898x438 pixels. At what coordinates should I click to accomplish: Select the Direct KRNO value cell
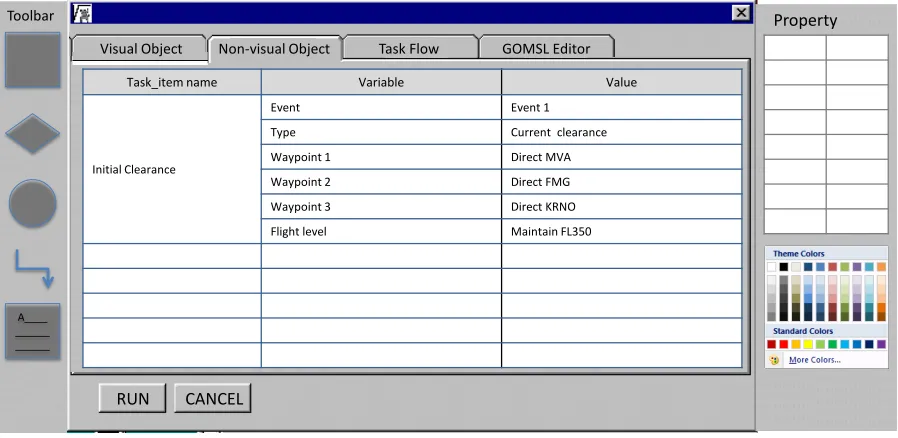[x=621, y=207]
